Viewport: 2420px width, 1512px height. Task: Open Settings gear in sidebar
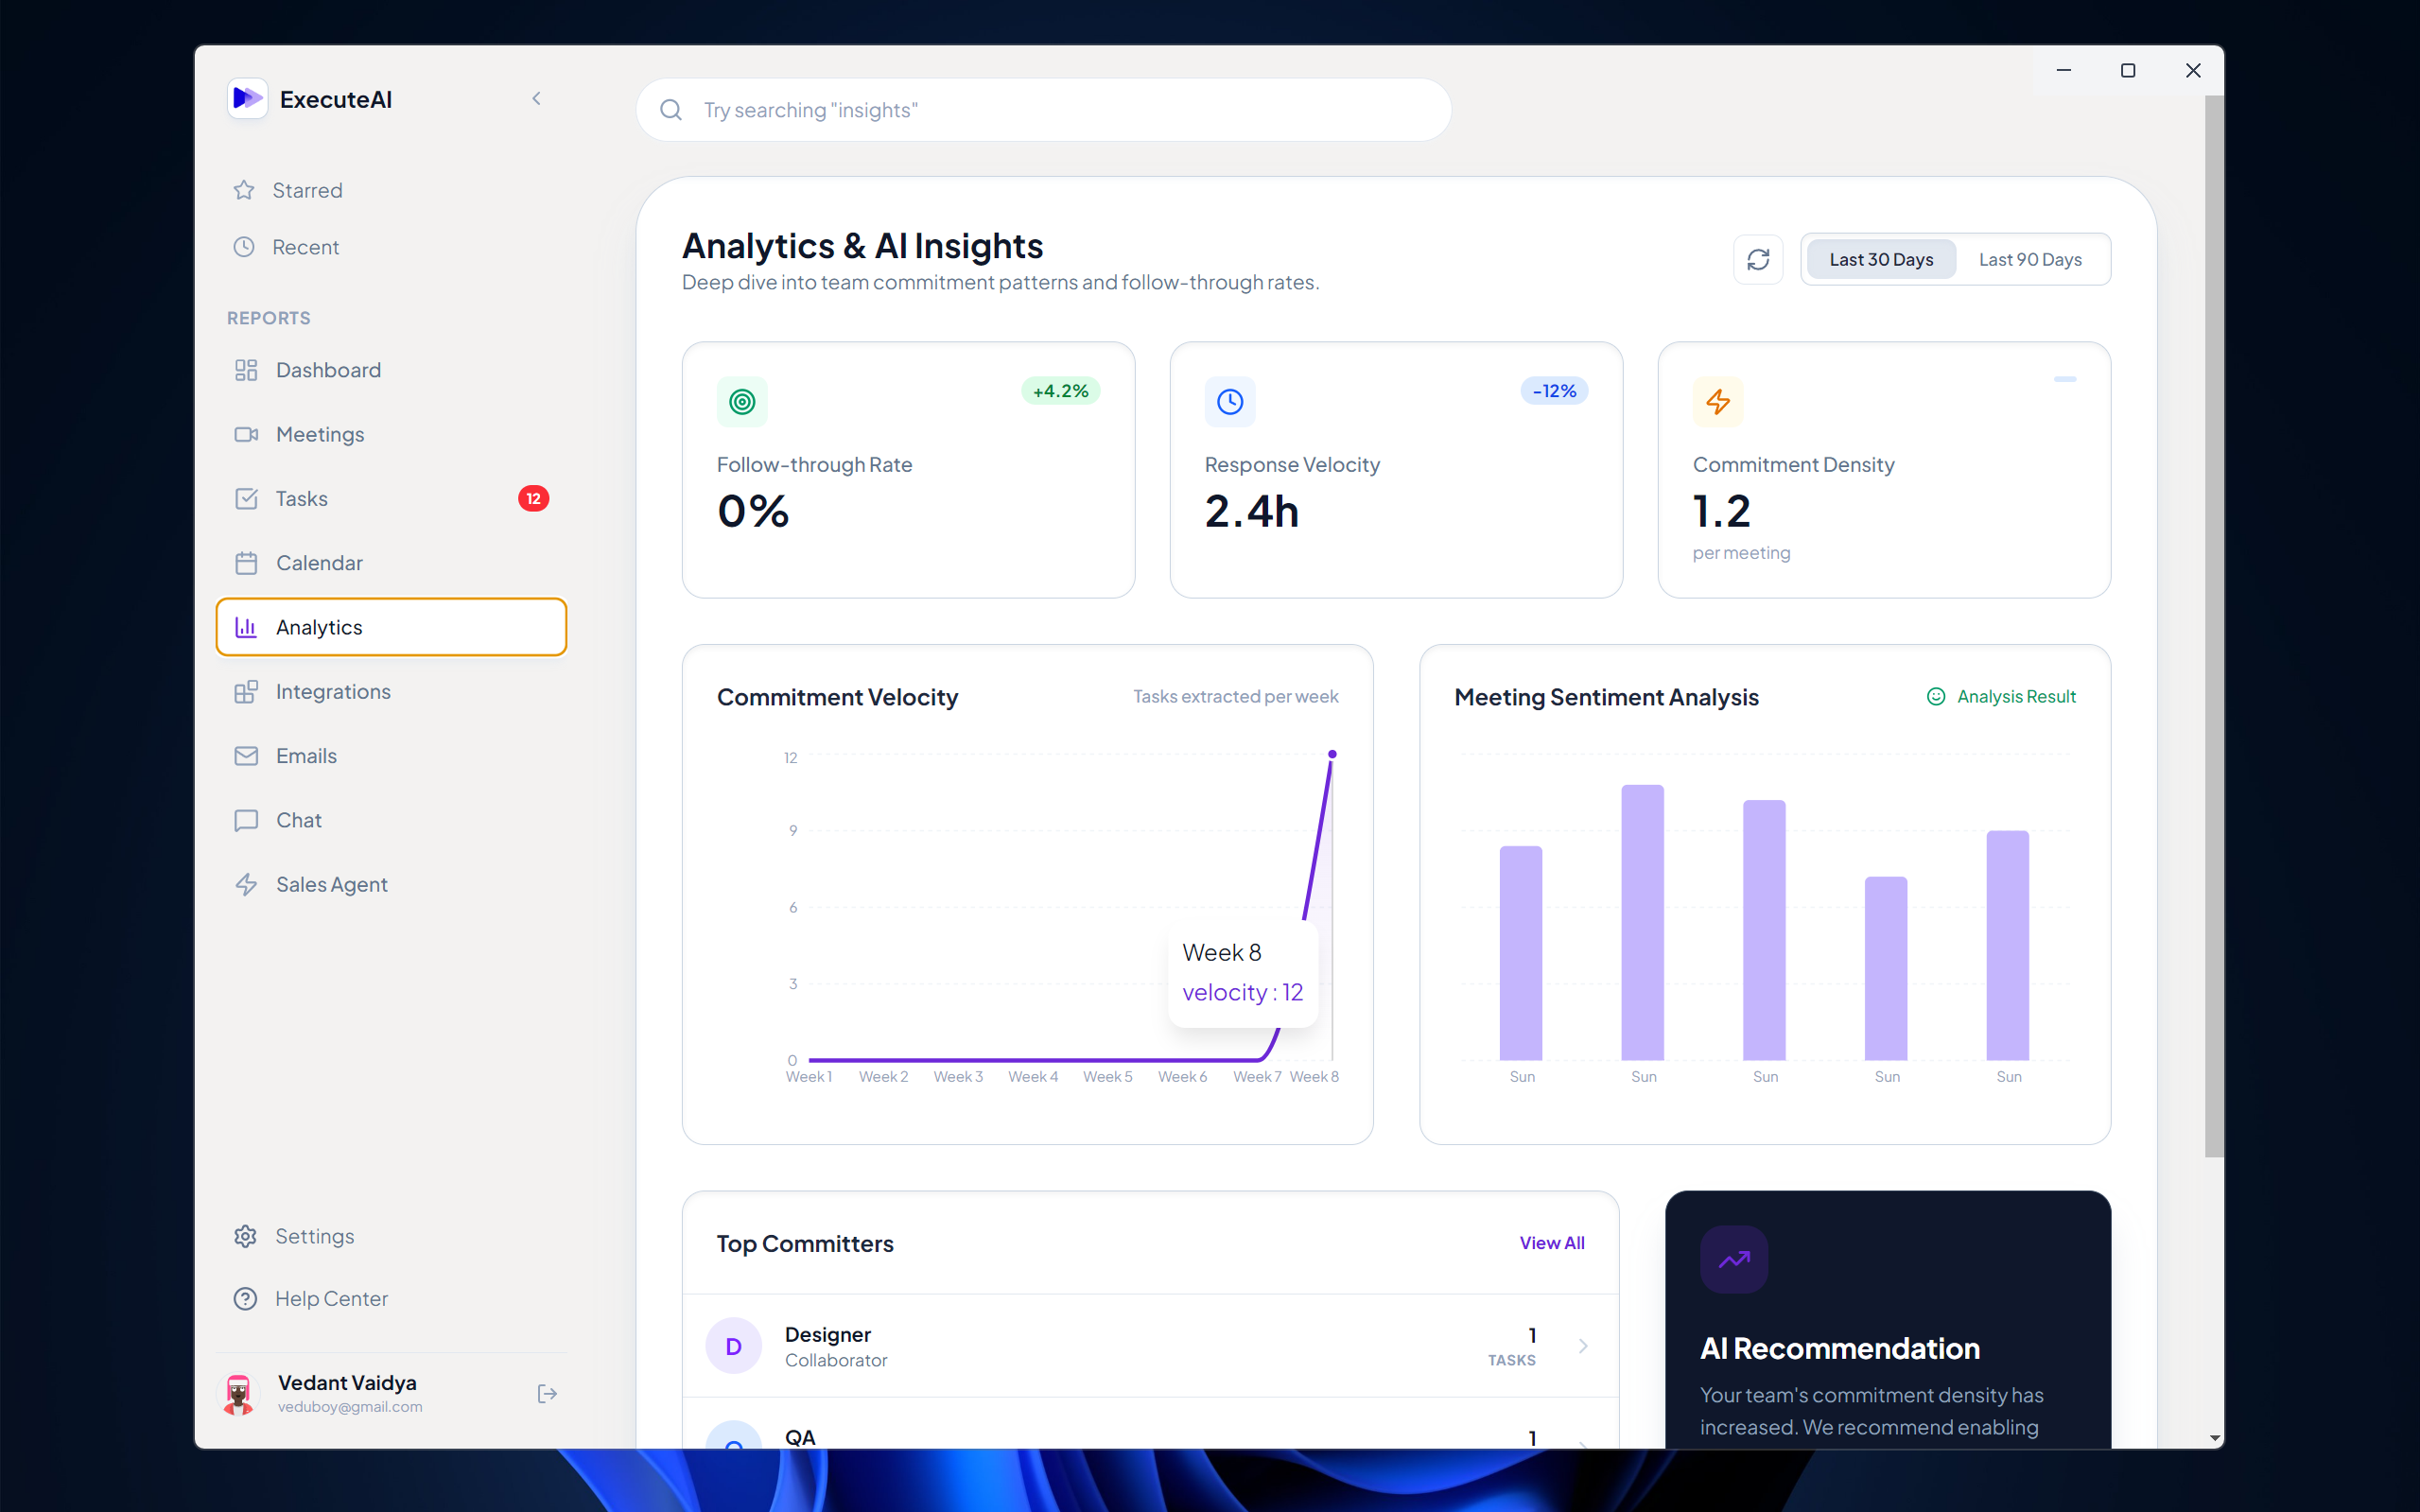[x=246, y=1236]
